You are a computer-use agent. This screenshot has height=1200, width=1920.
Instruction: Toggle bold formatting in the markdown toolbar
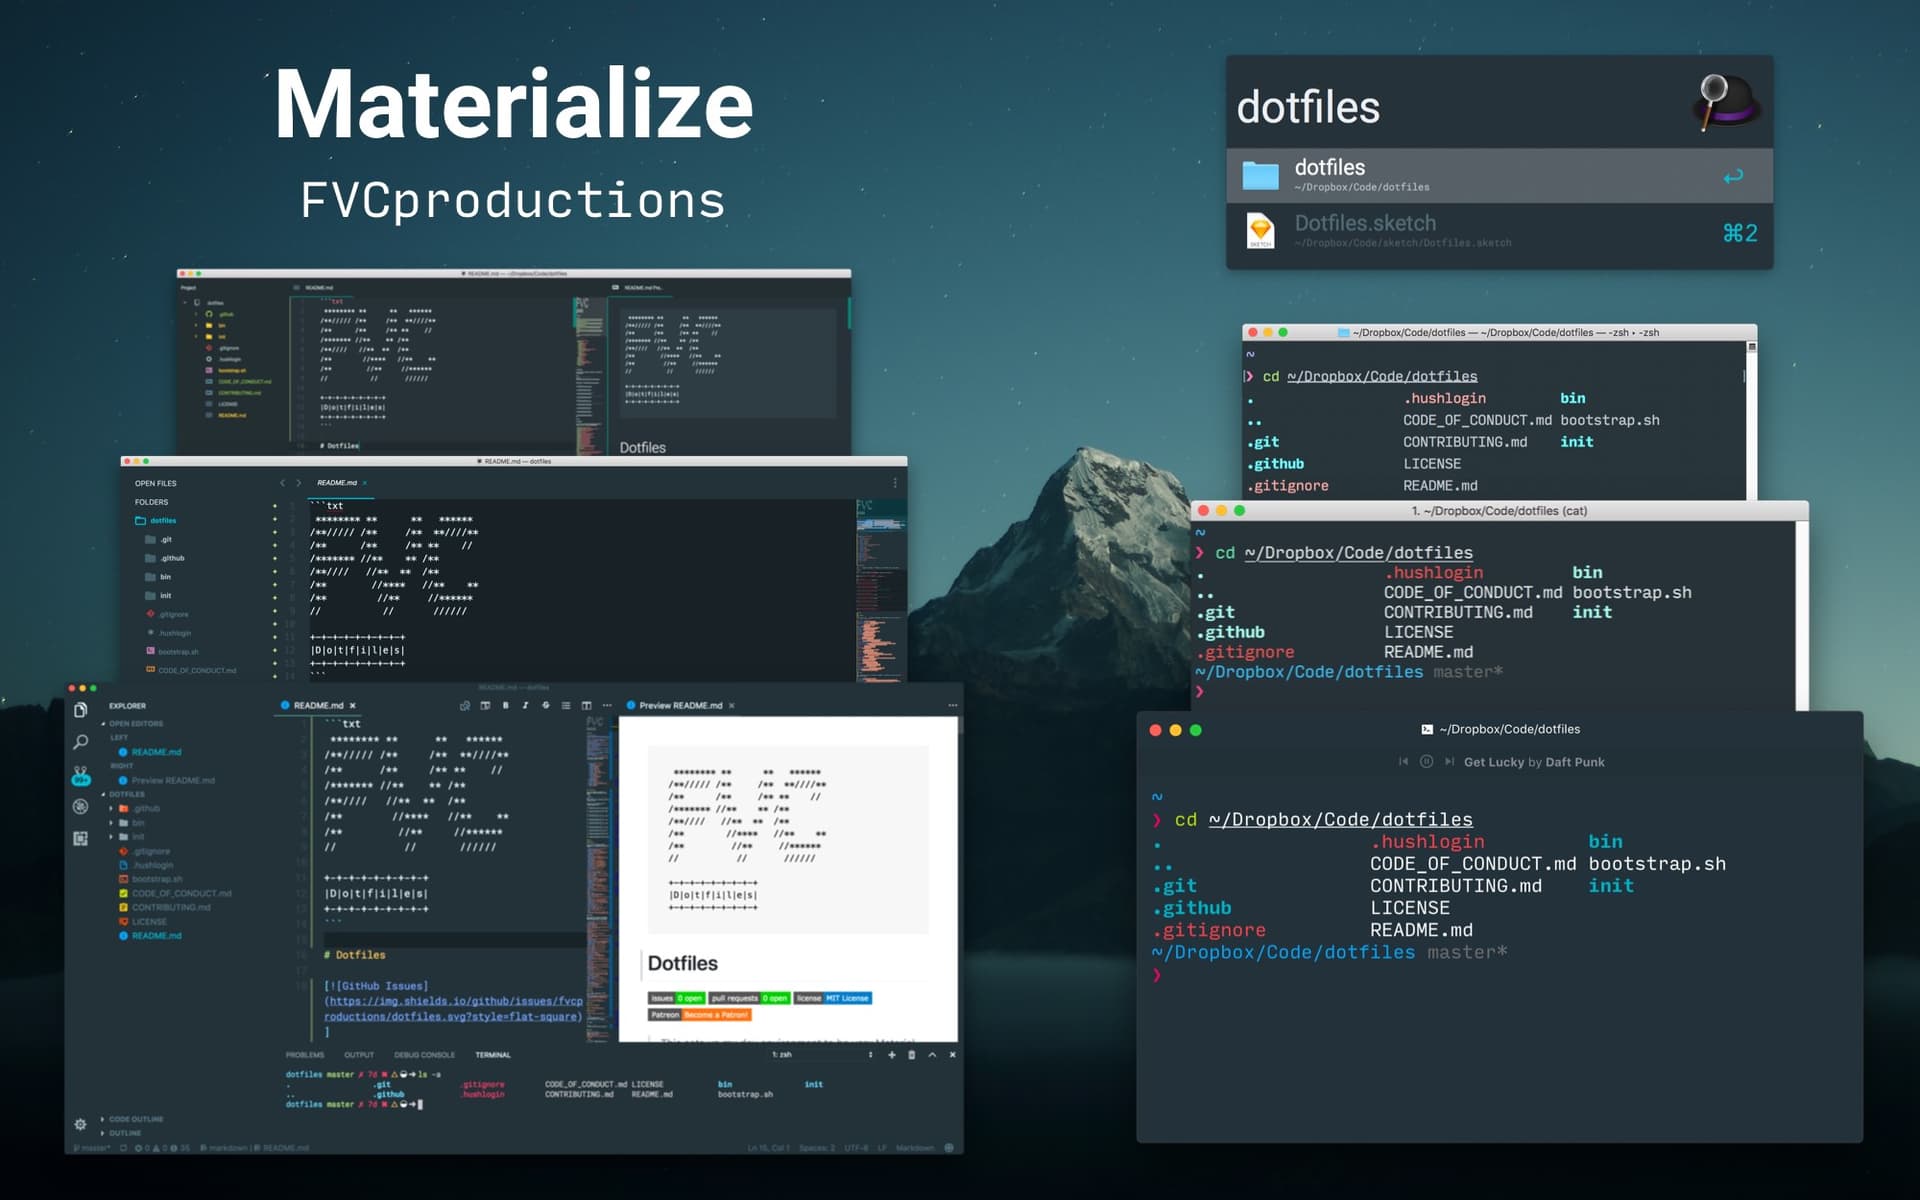tap(506, 705)
